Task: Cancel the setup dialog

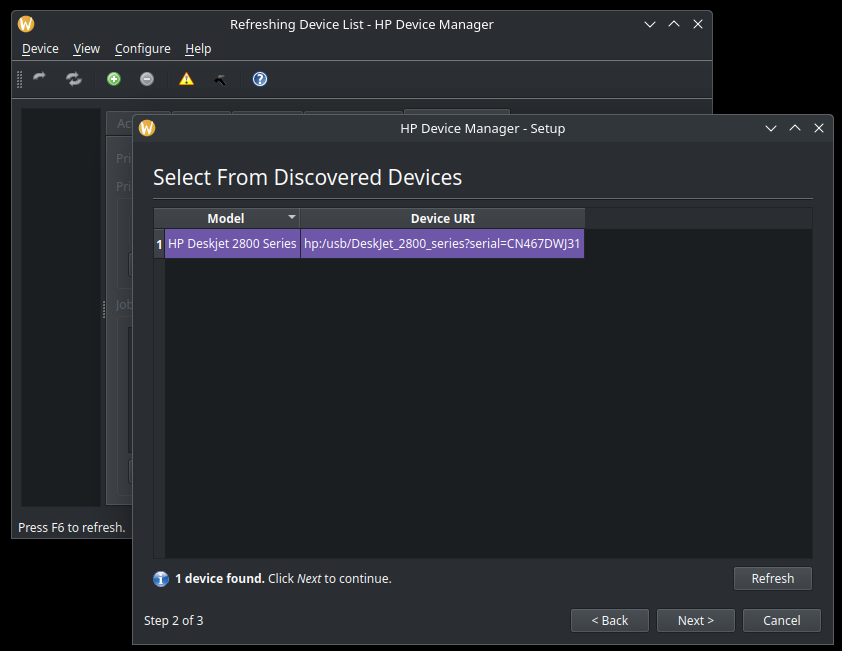Action: click(x=782, y=620)
